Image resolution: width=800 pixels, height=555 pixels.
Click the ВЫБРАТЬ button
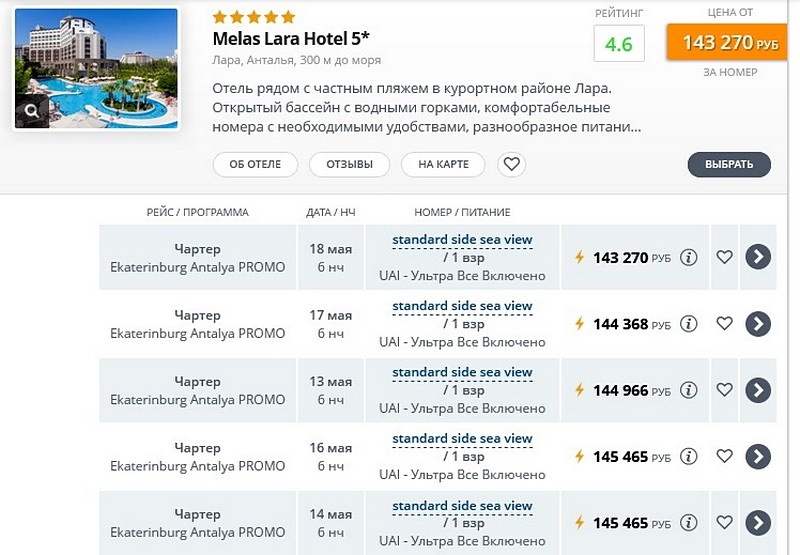coord(729,164)
